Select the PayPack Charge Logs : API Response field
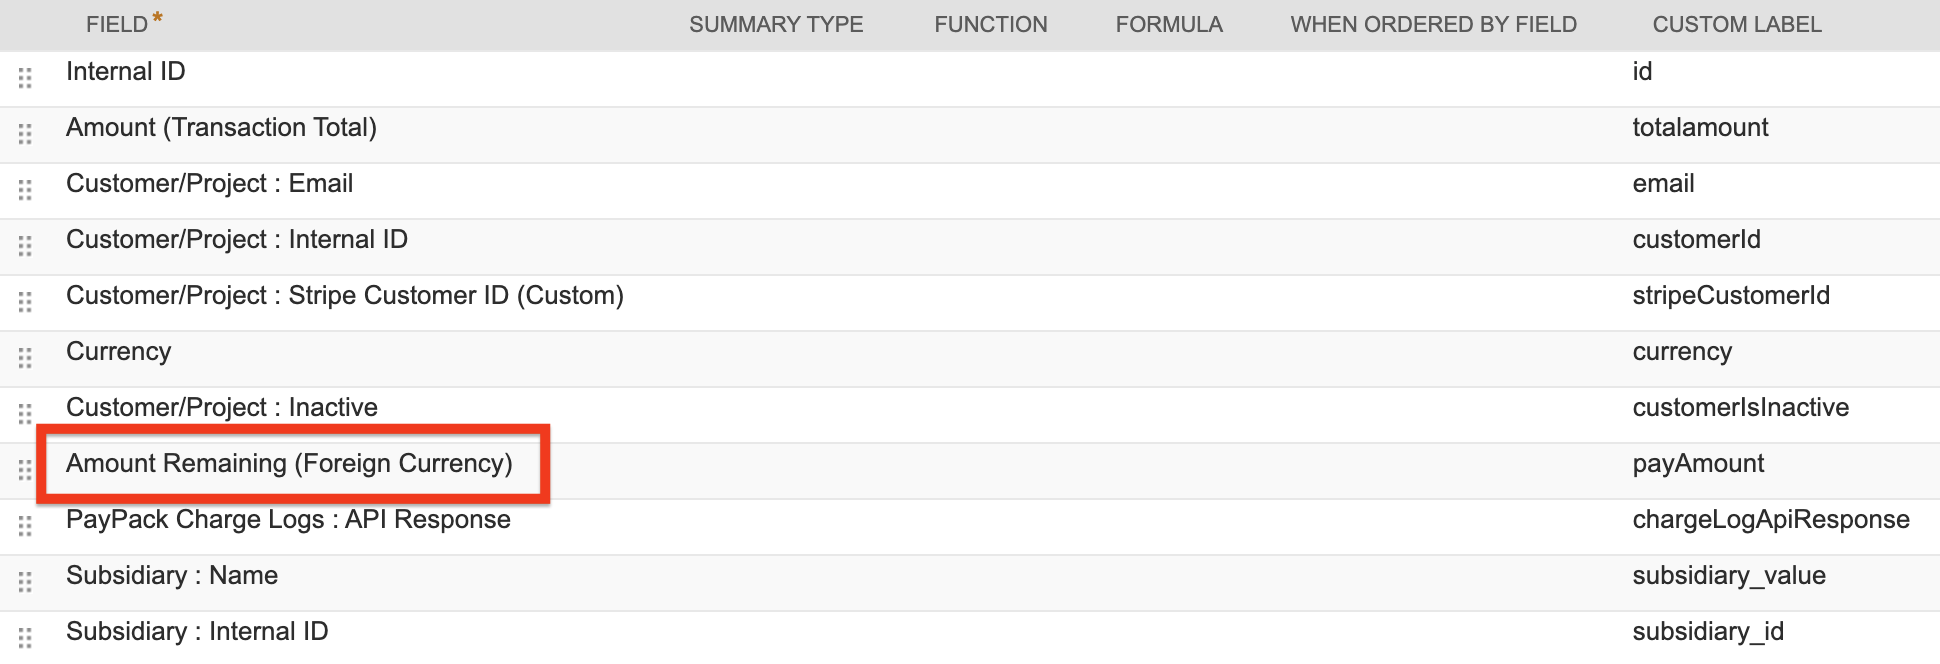Screen dimensions: 1940x664 288,519
